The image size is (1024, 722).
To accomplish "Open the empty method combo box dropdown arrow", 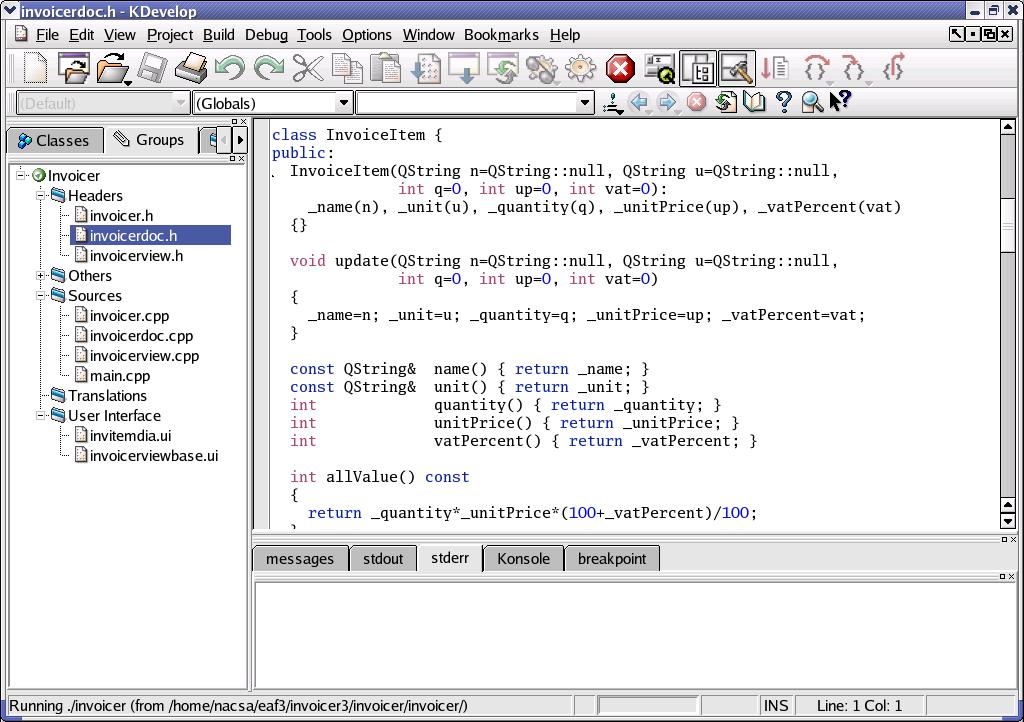I will click(x=585, y=103).
